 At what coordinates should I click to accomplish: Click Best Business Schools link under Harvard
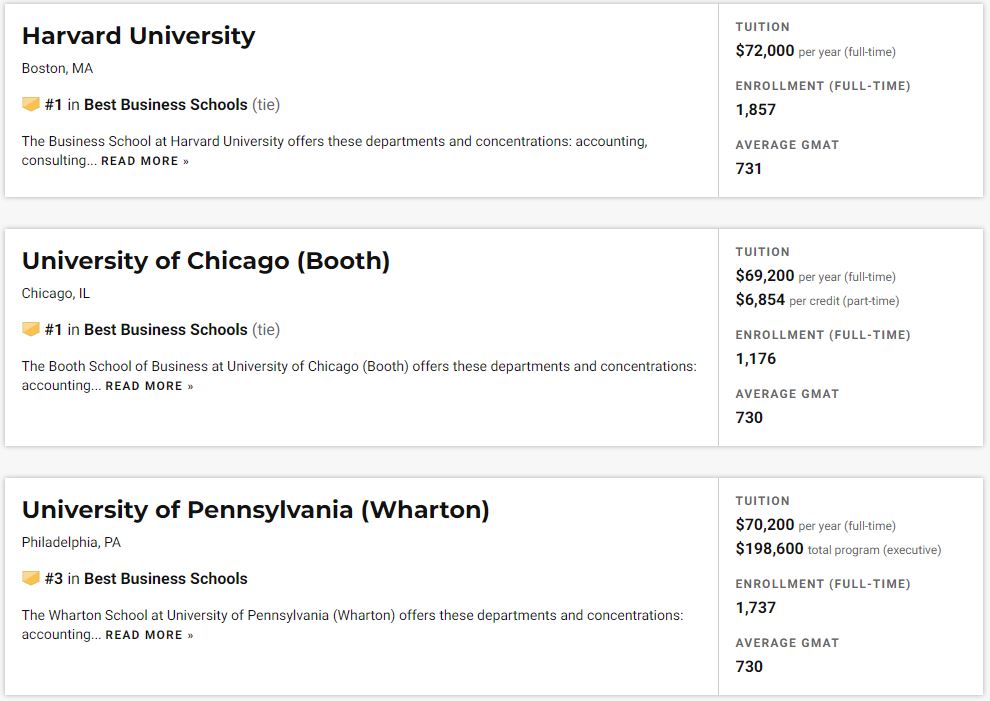(x=165, y=104)
